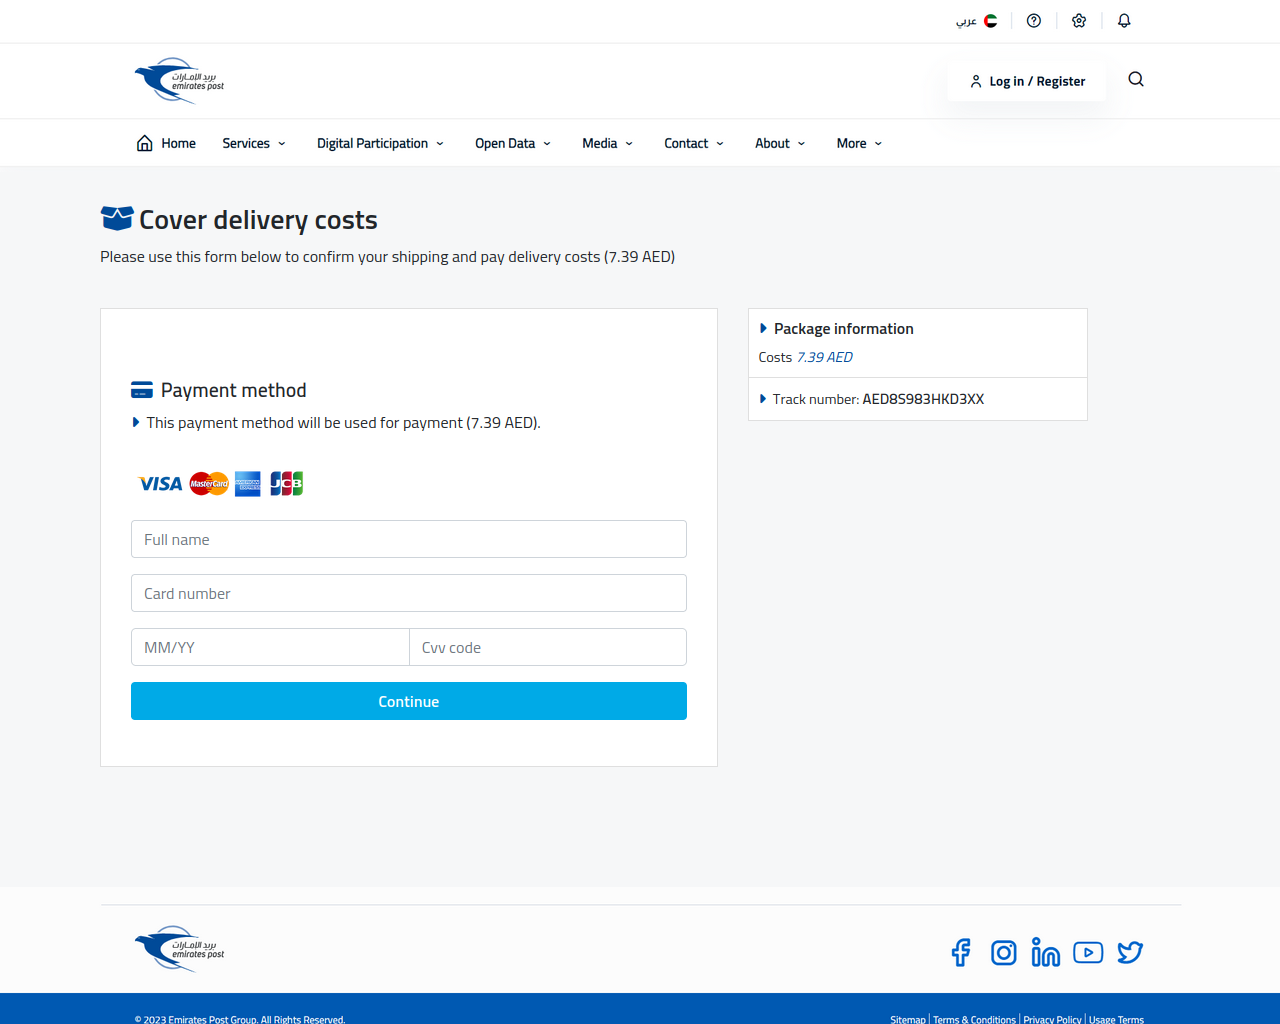Switch language to Arabic
1280x1024 pixels.
click(x=977, y=21)
